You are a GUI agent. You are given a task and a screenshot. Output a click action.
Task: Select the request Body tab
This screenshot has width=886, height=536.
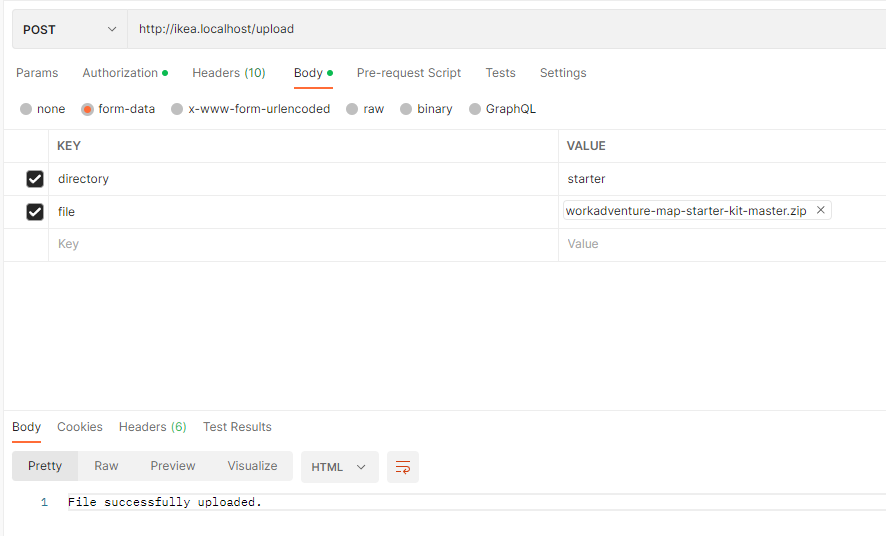[x=313, y=73]
